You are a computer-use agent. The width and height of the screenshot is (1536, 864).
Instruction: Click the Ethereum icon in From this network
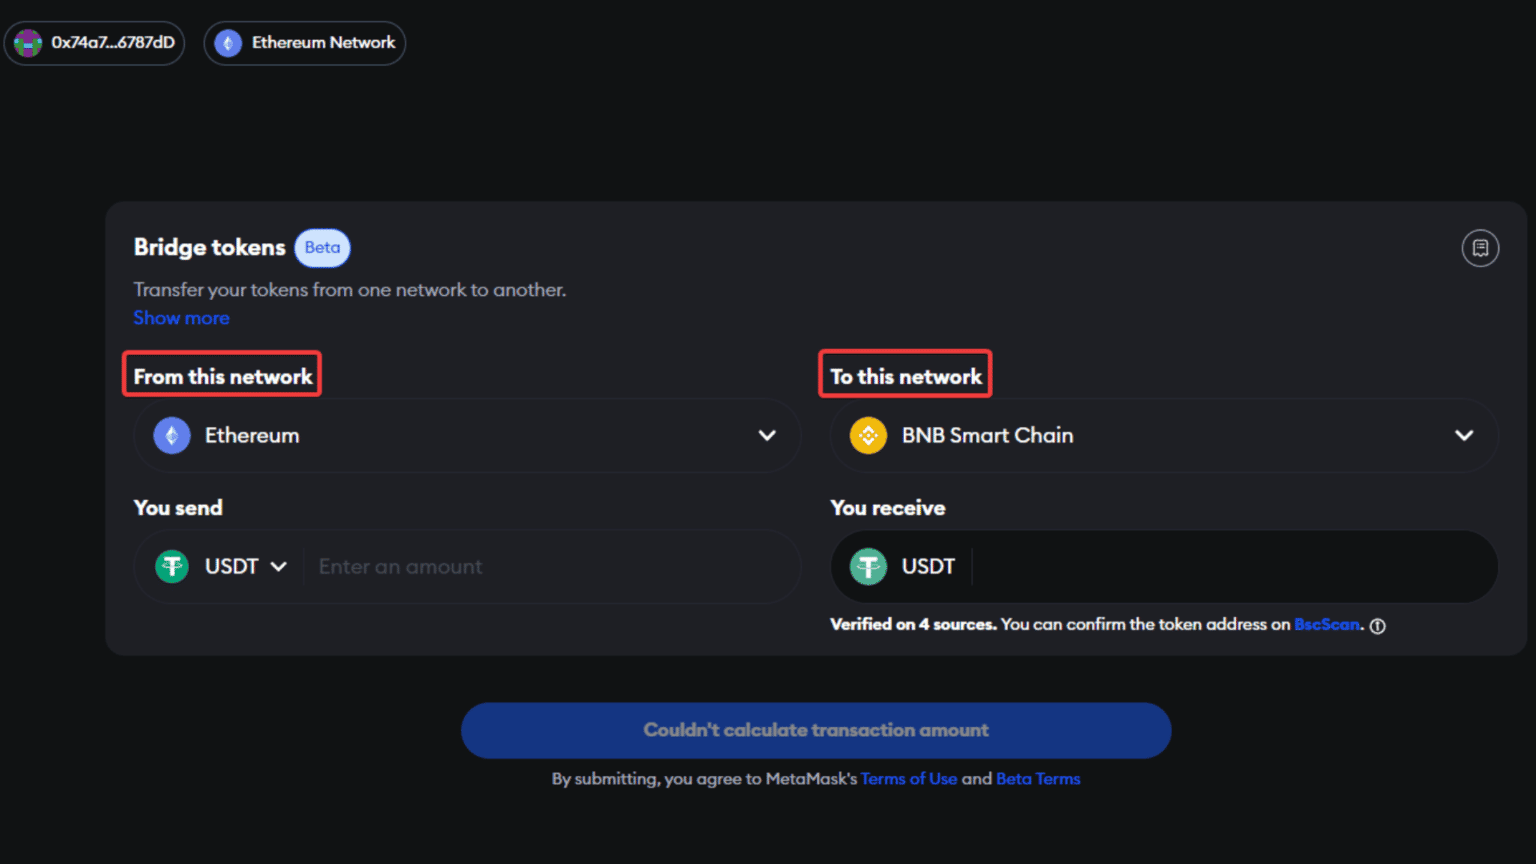pos(171,435)
